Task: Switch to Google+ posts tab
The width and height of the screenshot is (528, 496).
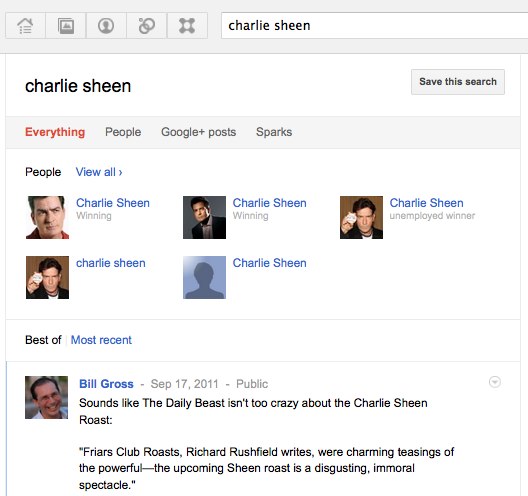Action: [x=198, y=132]
